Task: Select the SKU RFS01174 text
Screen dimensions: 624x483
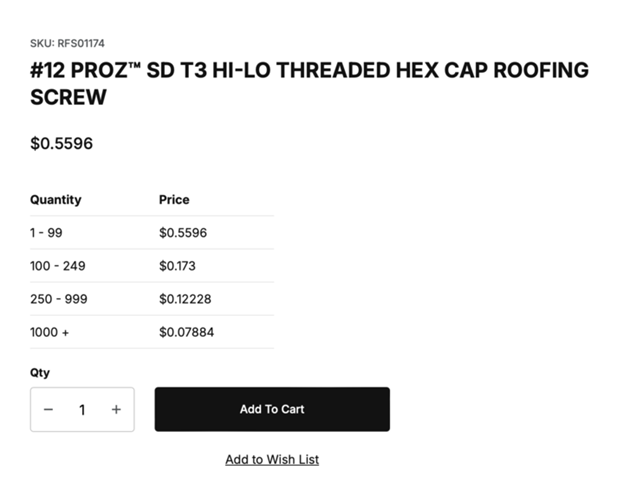Action: pos(67,43)
